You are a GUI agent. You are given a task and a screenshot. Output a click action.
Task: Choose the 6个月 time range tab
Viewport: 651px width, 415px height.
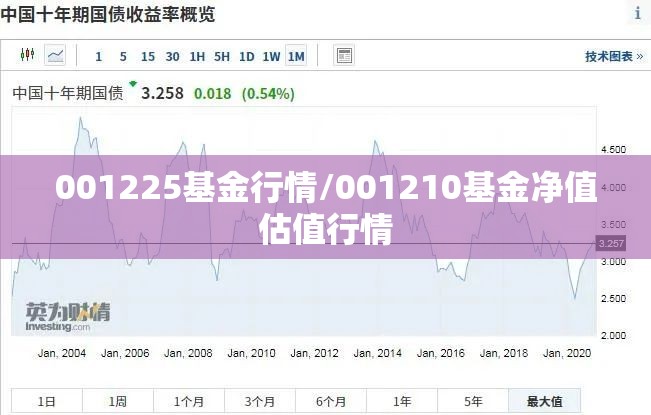[331, 401]
